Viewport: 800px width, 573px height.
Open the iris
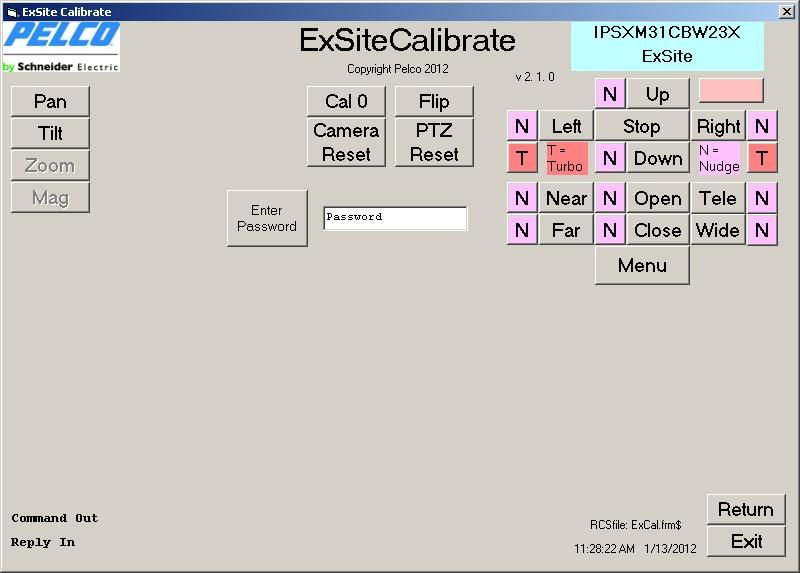pyautogui.click(x=658, y=198)
